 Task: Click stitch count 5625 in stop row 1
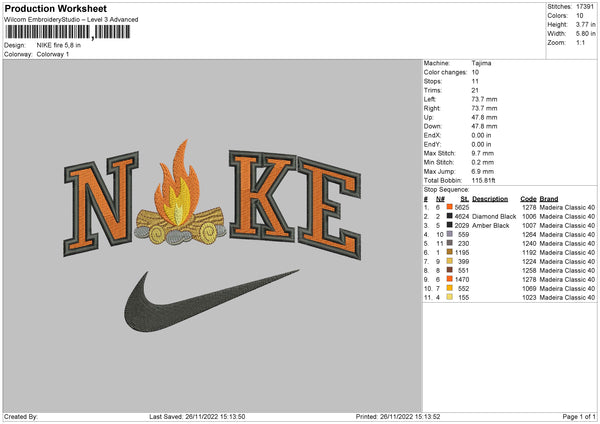point(462,207)
